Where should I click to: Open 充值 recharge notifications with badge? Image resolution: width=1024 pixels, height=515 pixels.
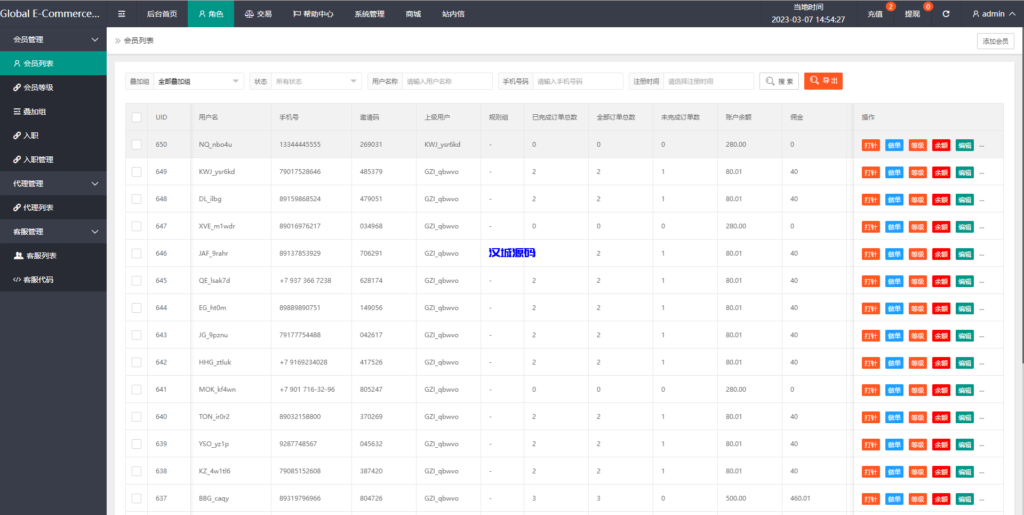point(875,14)
